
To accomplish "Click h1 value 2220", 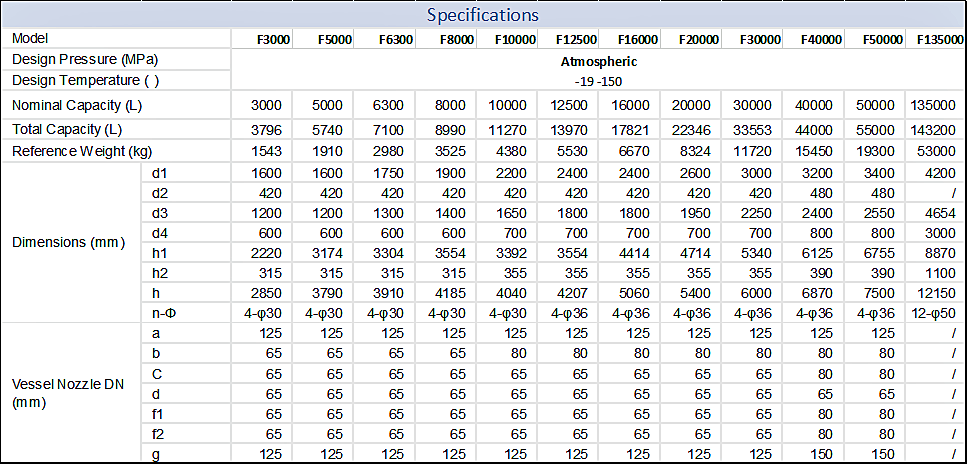I will pos(267,254).
